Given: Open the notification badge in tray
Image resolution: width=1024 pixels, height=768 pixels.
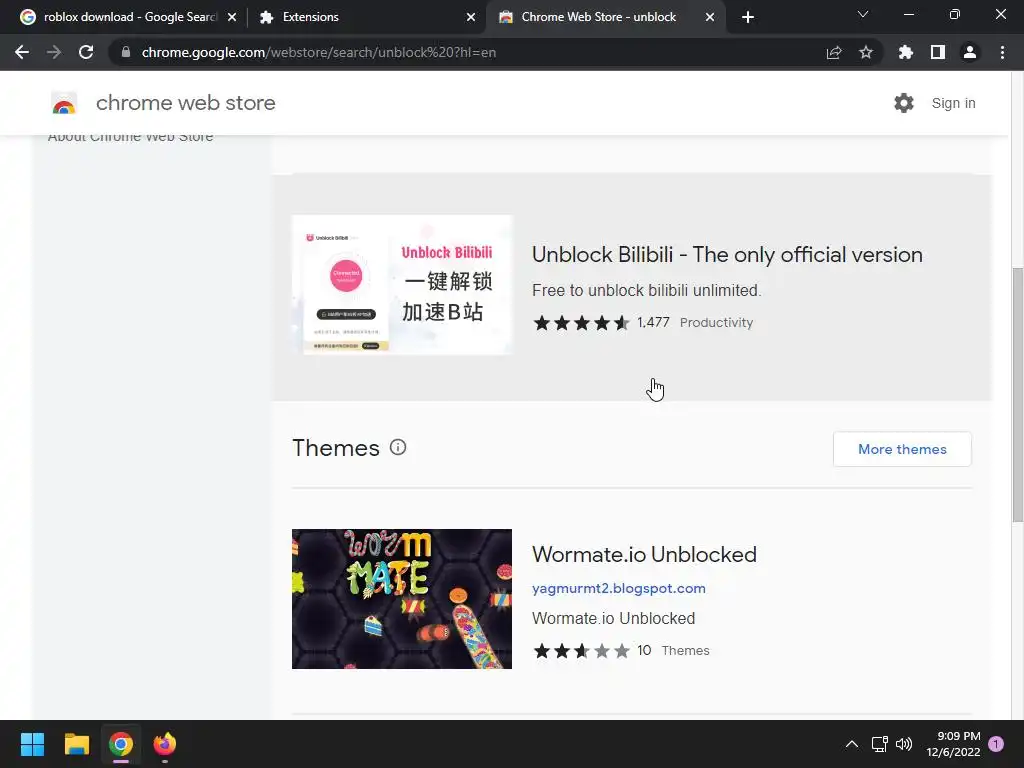Looking at the screenshot, I should pos(996,744).
